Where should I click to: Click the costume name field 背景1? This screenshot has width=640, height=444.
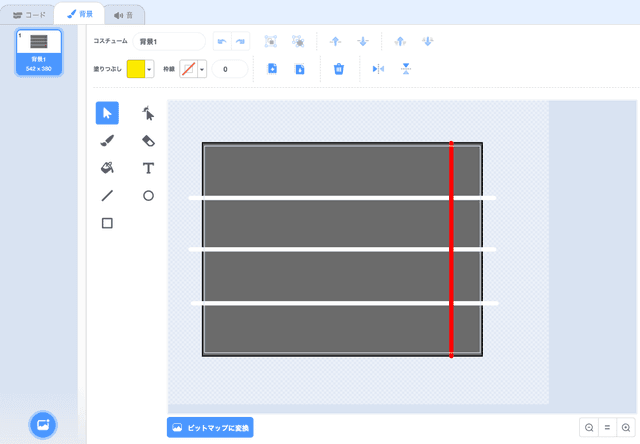click(168, 41)
